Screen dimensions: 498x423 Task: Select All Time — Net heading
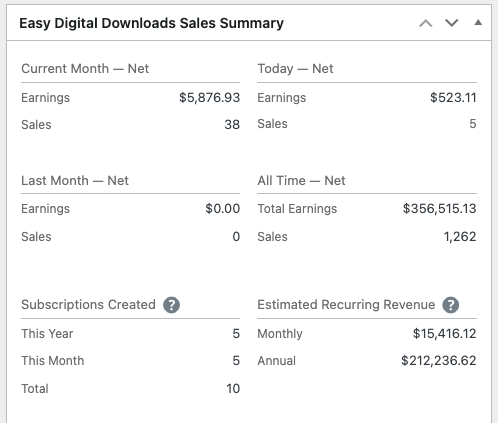[301, 181]
